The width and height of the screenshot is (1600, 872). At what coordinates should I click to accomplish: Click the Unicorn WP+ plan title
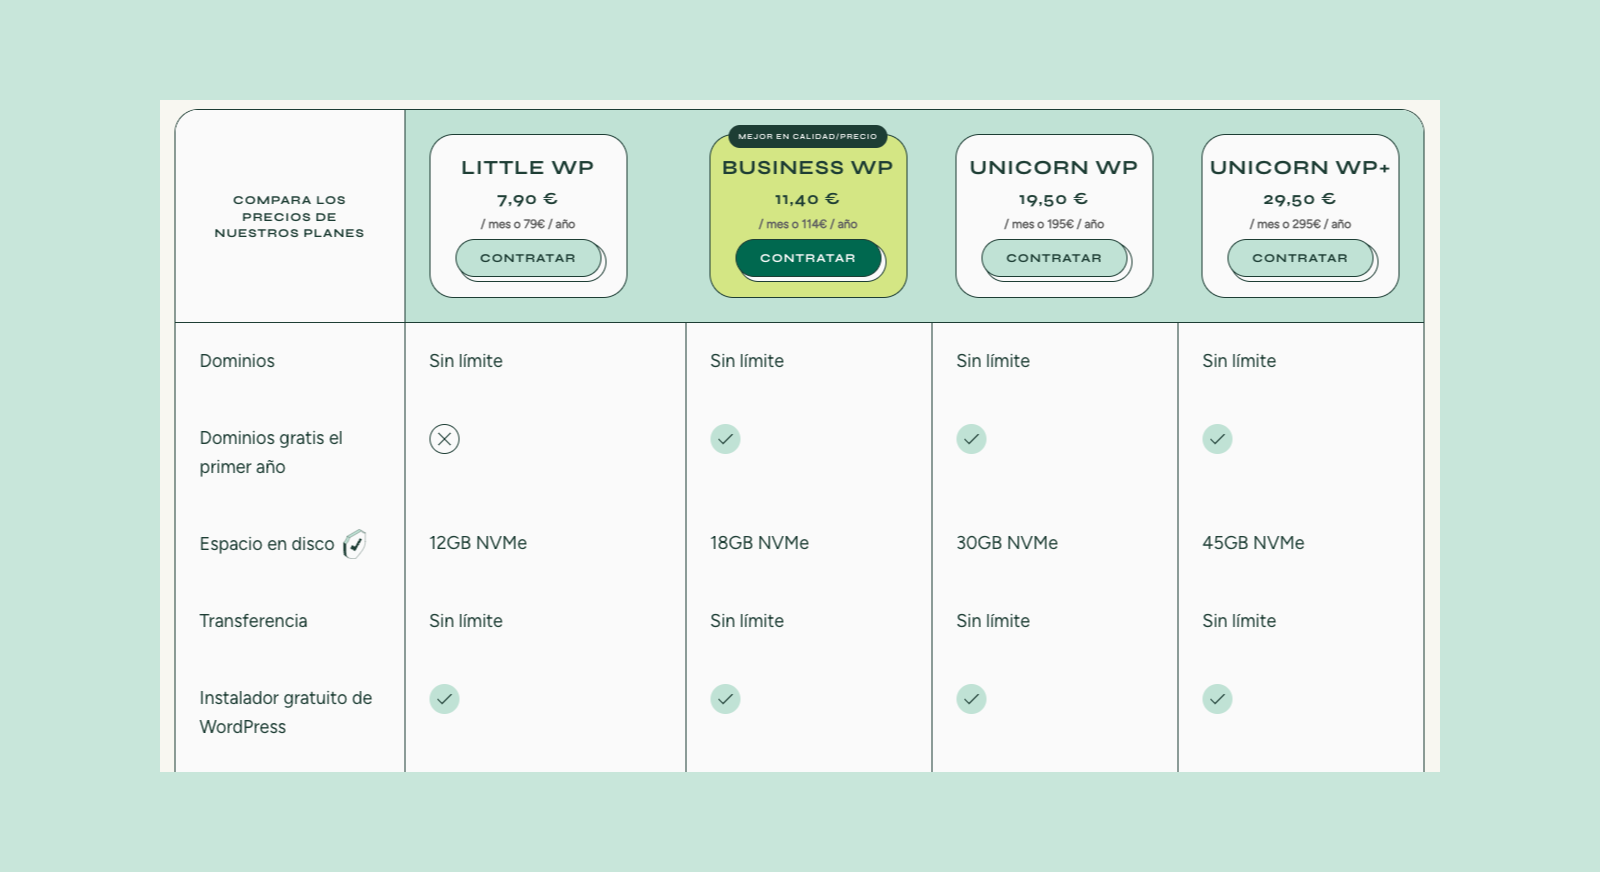coord(1300,168)
